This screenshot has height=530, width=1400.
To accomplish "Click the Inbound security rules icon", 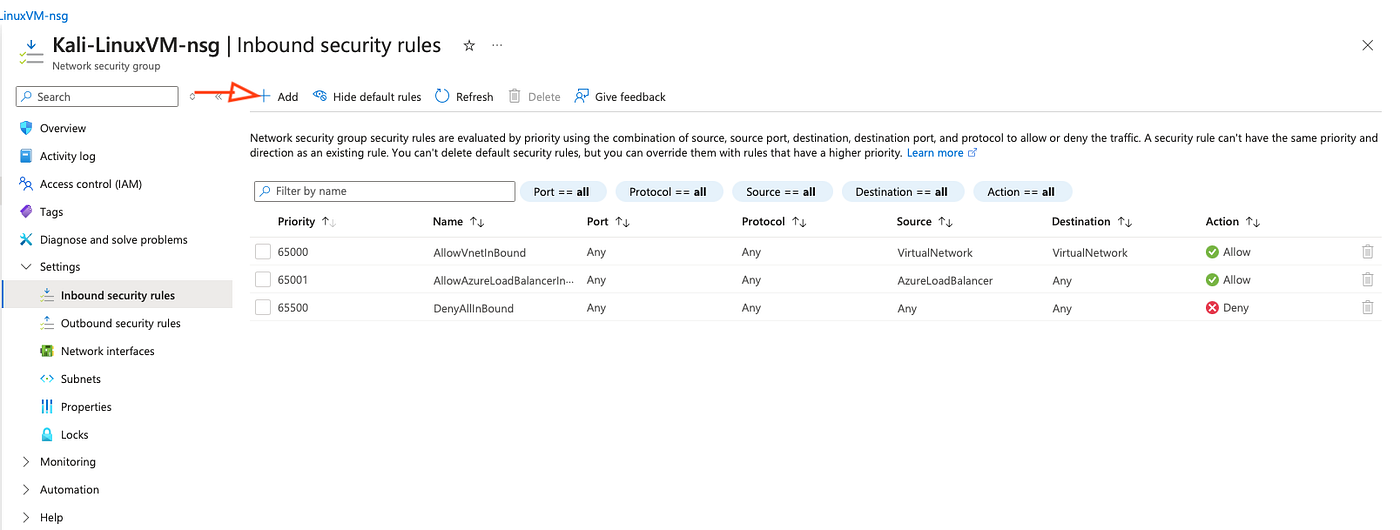I will click(47, 295).
